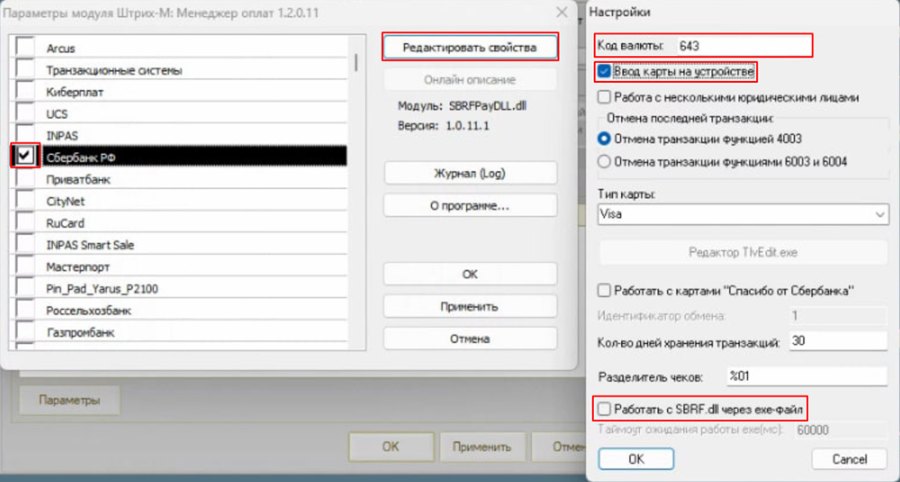Click Отмена in module parameters dialog

(470, 339)
